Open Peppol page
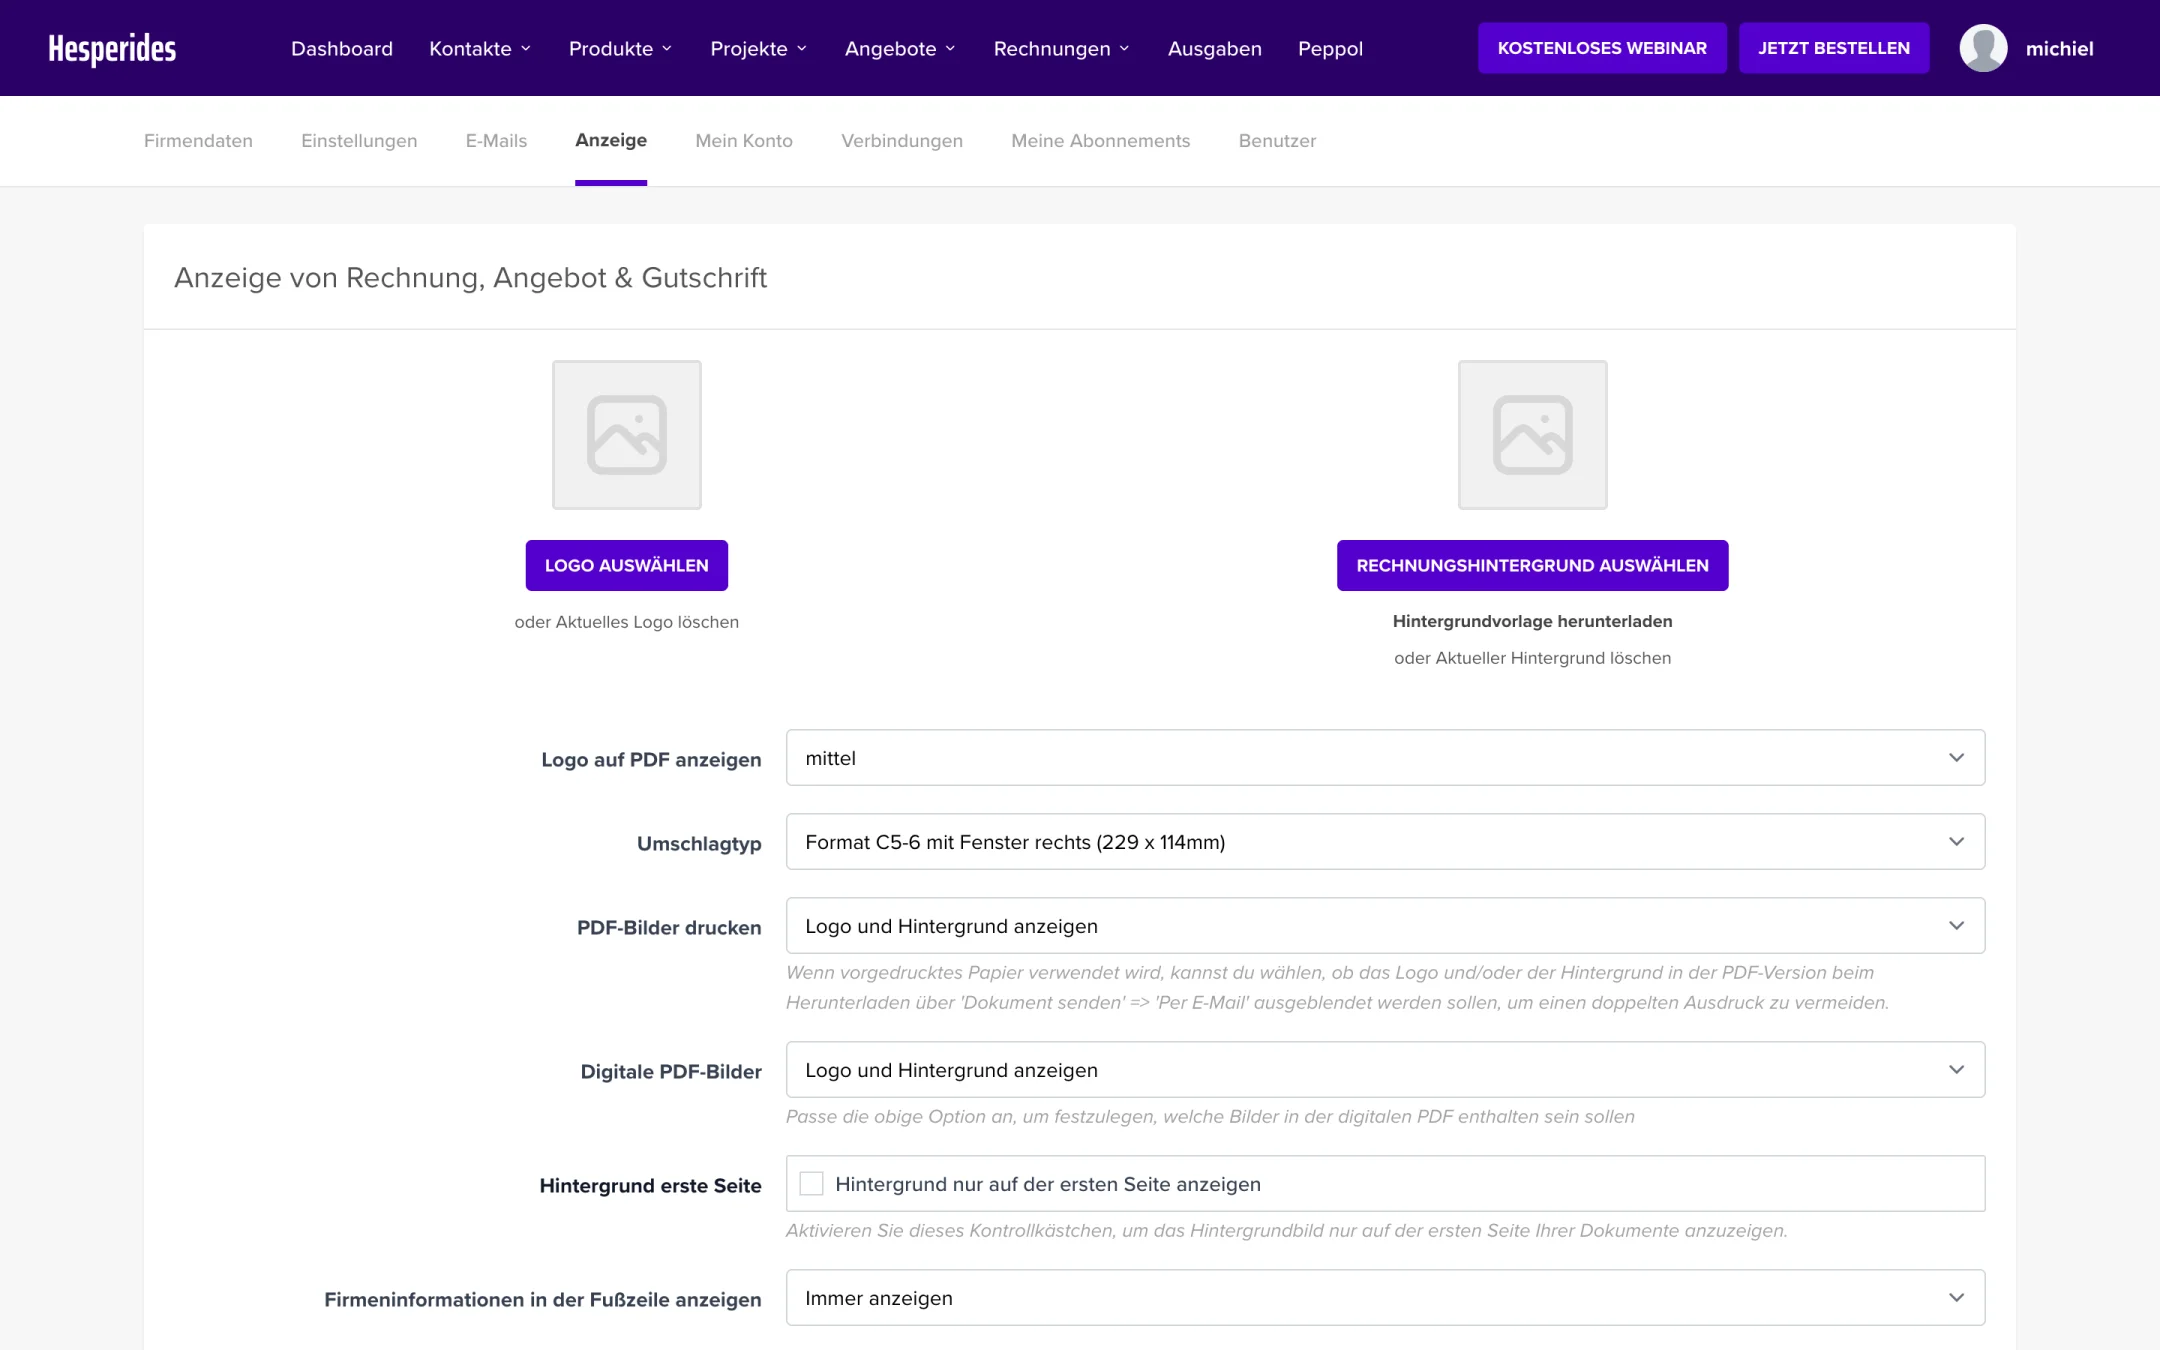Screen dimensions: 2160x1350 [x=1330, y=48]
